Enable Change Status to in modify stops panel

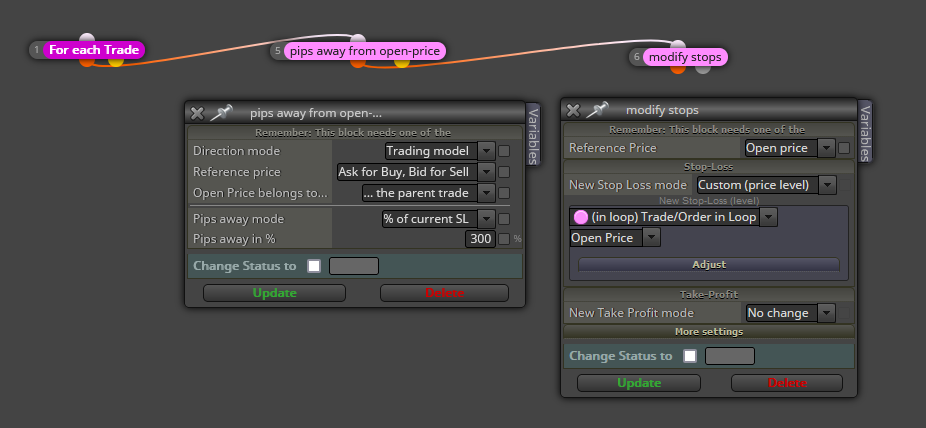[x=690, y=356]
